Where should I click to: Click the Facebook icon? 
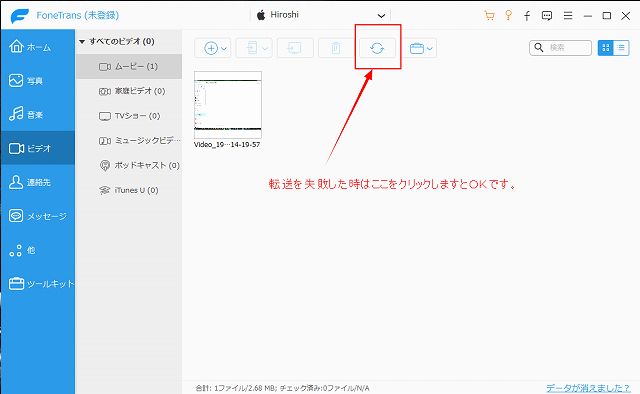tap(527, 16)
